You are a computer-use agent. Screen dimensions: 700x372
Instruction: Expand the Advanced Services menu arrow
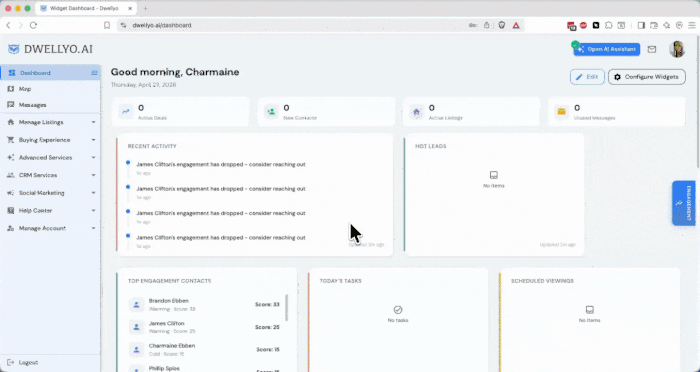93,158
